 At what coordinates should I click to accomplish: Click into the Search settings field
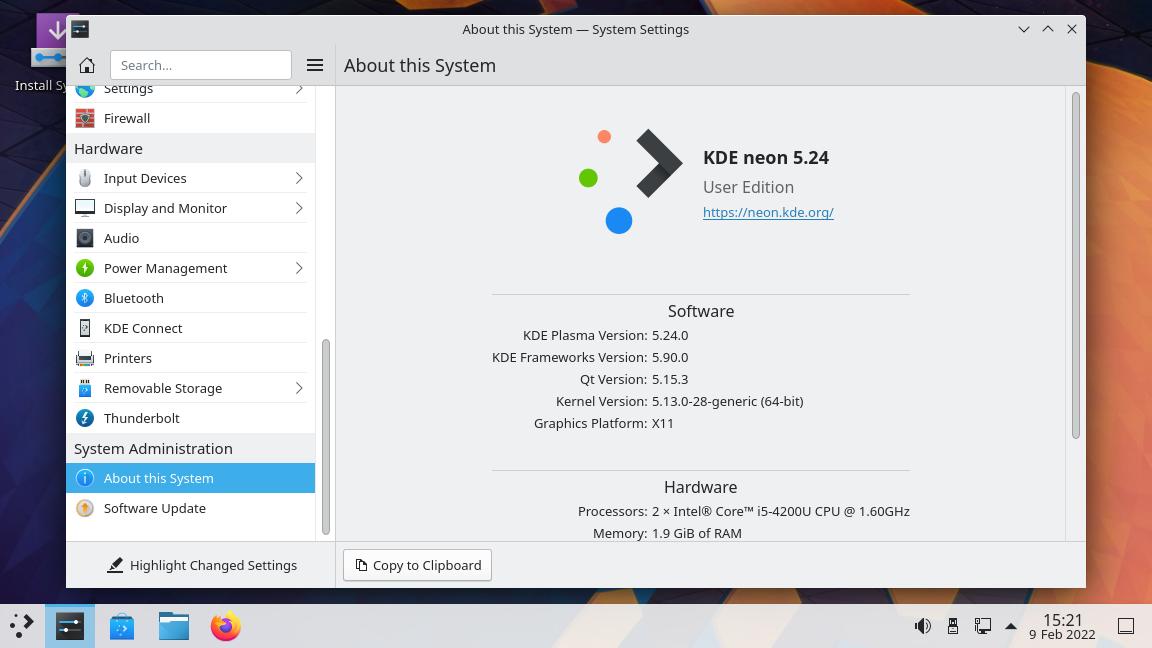coord(201,65)
